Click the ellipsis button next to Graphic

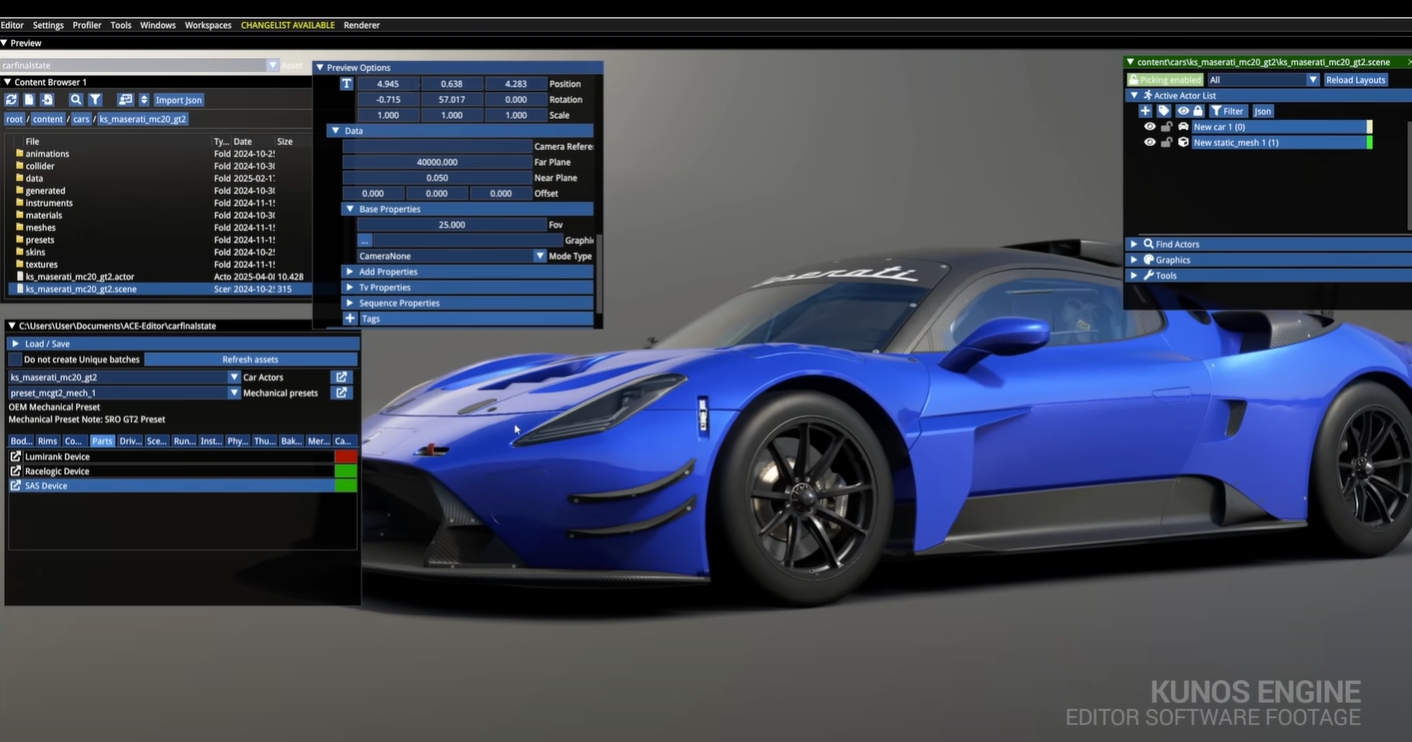365,240
